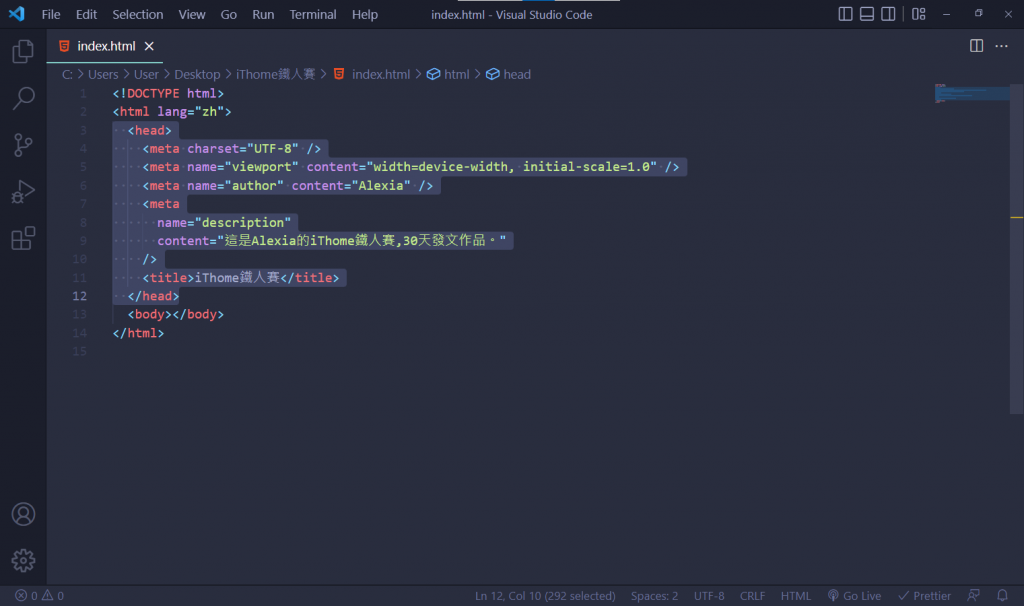Expand the User breadcrumb folder
Screen dimensions: 1024x606
click(146, 74)
